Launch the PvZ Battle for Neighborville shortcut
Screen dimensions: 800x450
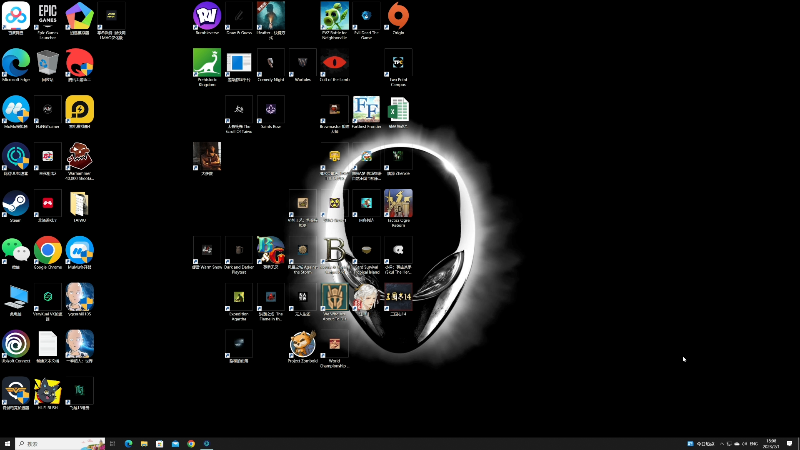click(334, 16)
